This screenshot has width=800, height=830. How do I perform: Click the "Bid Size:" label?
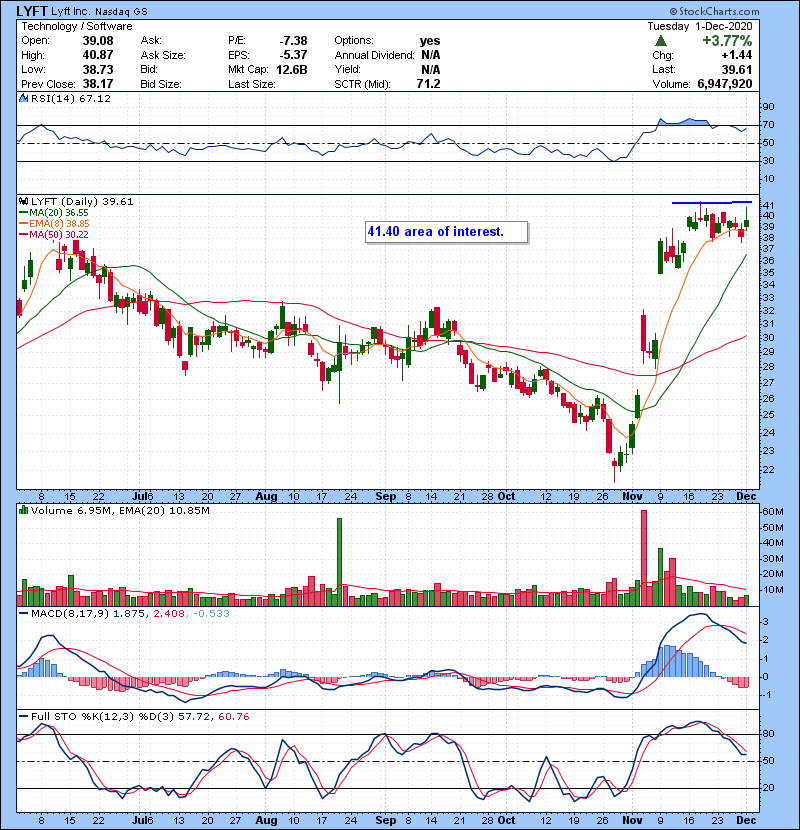[161, 84]
